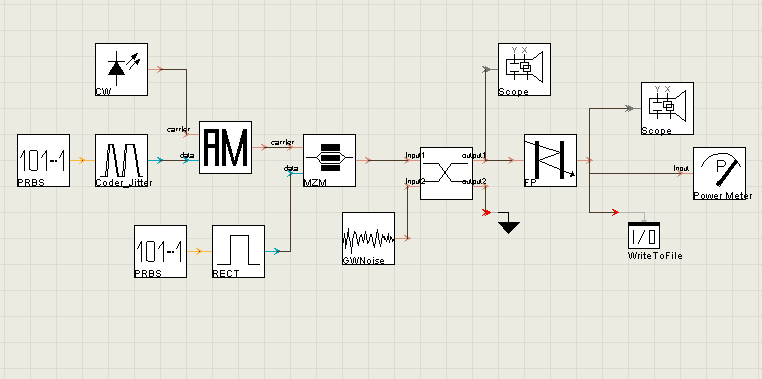Click the output arrow of the CW laser
Screen dimensions: 762x379
pyautogui.click(x=159, y=69)
